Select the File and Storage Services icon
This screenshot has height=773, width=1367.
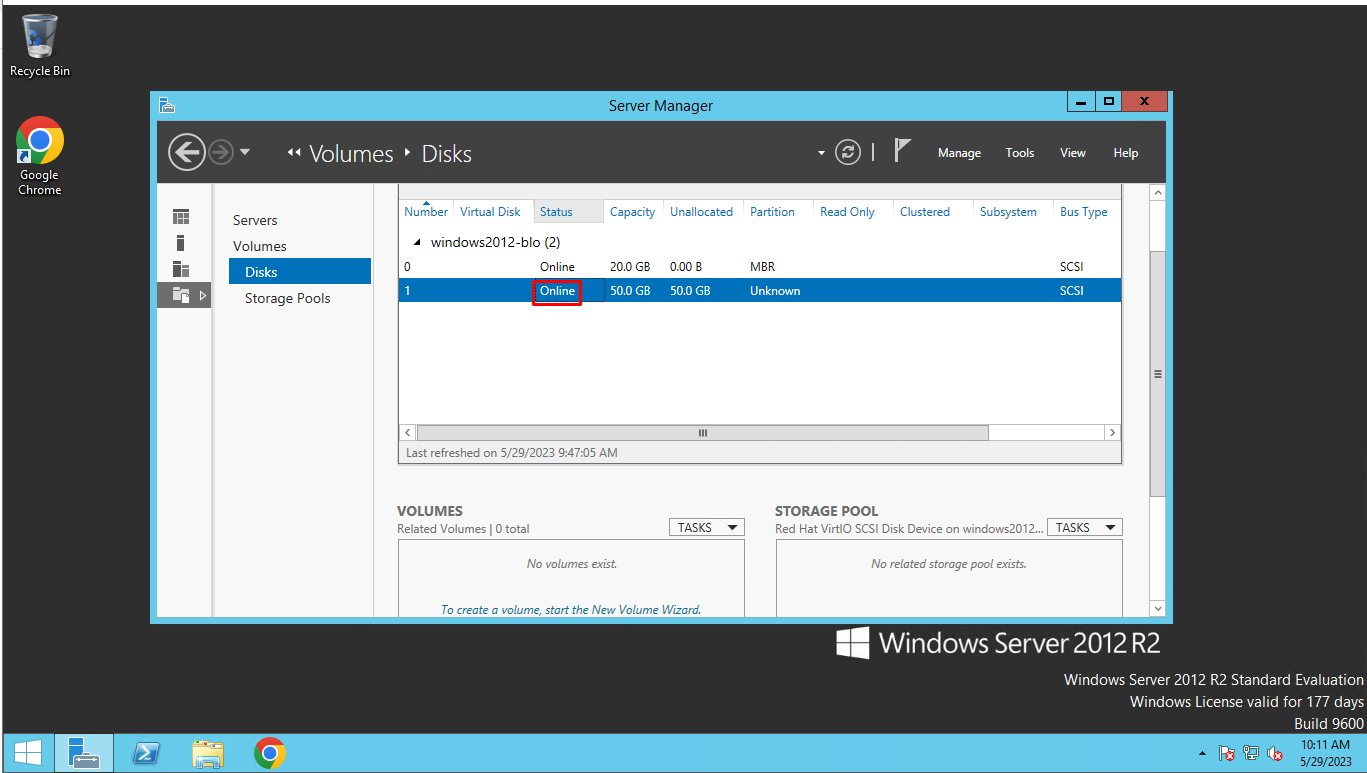181,295
